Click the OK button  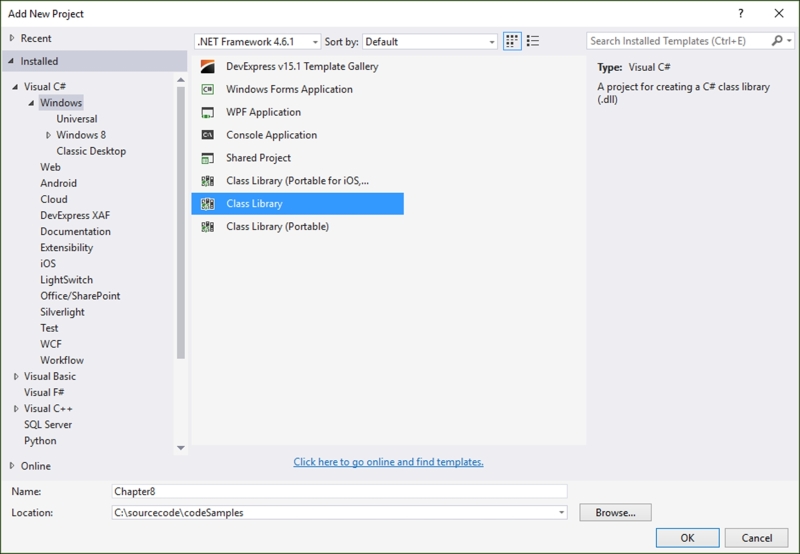(x=687, y=538)
